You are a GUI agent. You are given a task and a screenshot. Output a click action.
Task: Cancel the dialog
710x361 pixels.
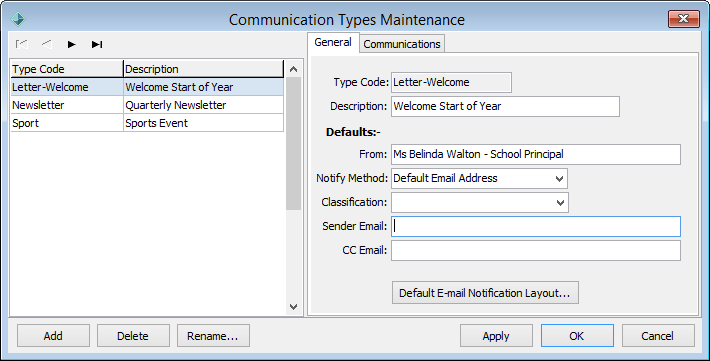(x=657, y=336)
